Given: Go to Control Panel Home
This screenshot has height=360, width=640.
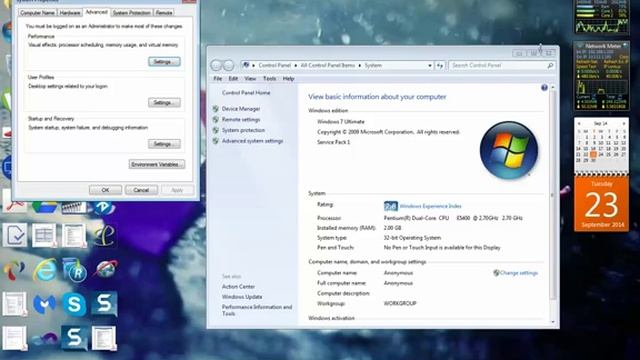Looking at the screenshot, I should (246, 93).
